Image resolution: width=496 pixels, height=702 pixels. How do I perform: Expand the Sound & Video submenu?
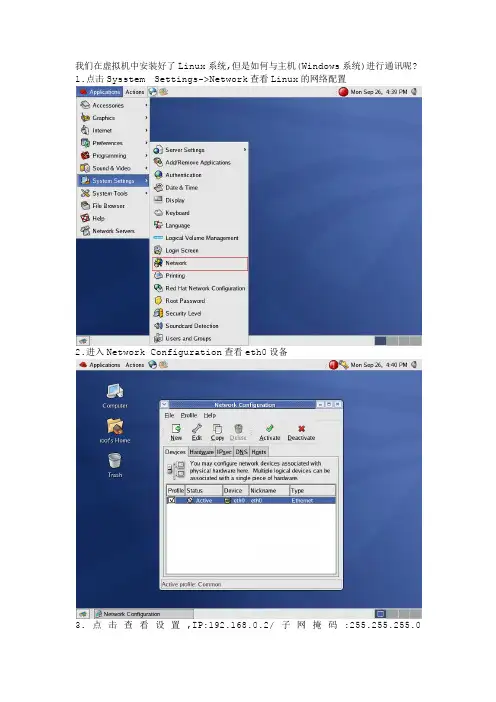[x=113, y=168]
